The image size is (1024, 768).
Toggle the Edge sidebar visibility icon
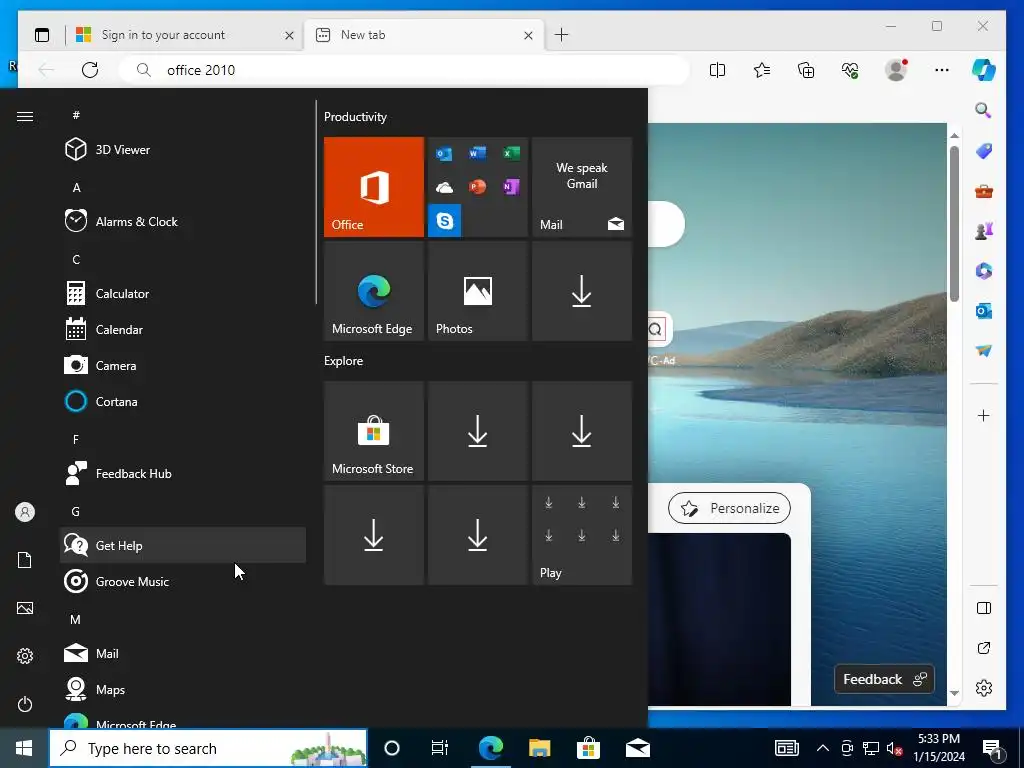pos(984,608)
